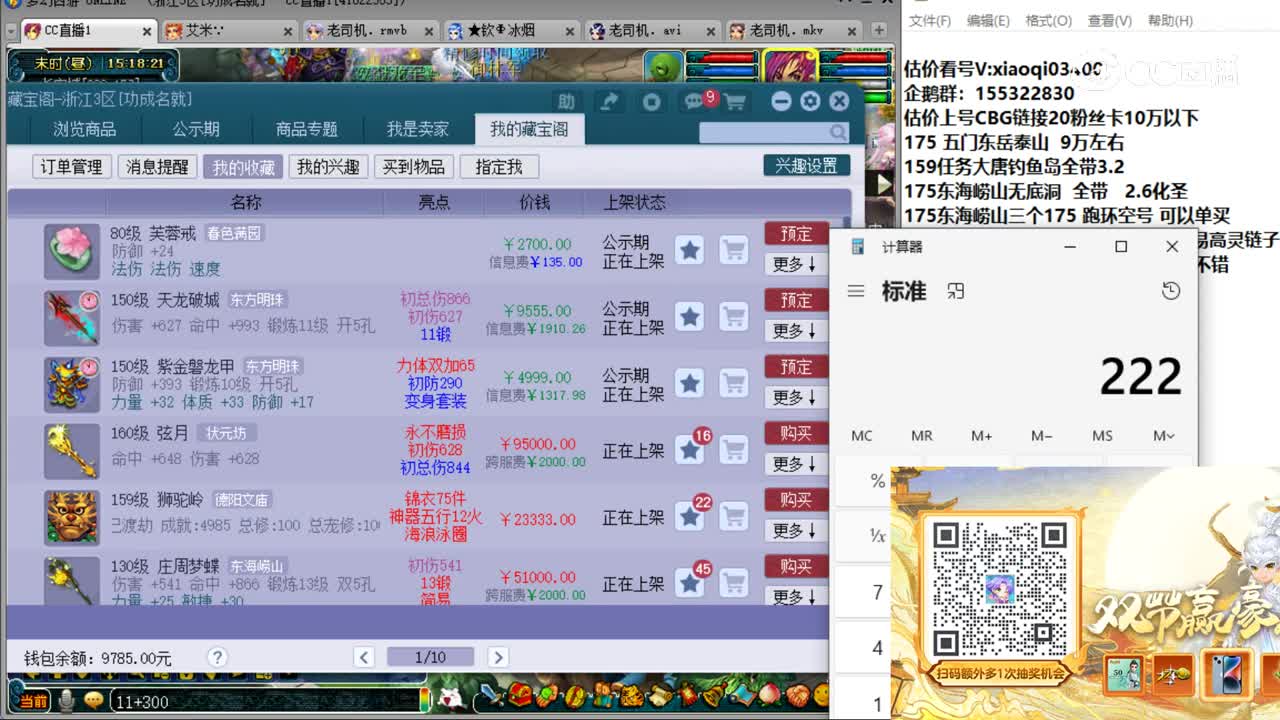Toggle favorite star for 芙蓉戒

(x=689, y=250)
